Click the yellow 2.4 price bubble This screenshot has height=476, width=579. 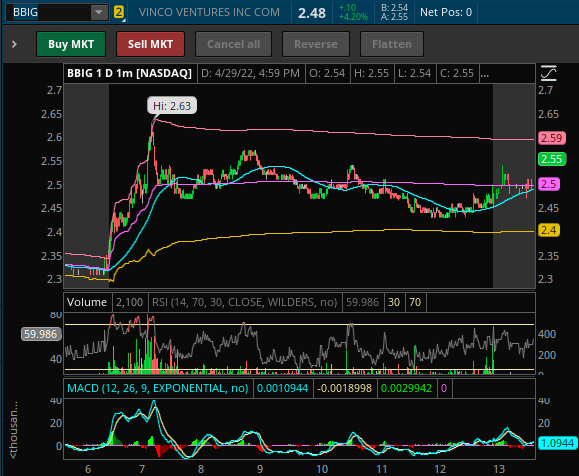point(549,230)
